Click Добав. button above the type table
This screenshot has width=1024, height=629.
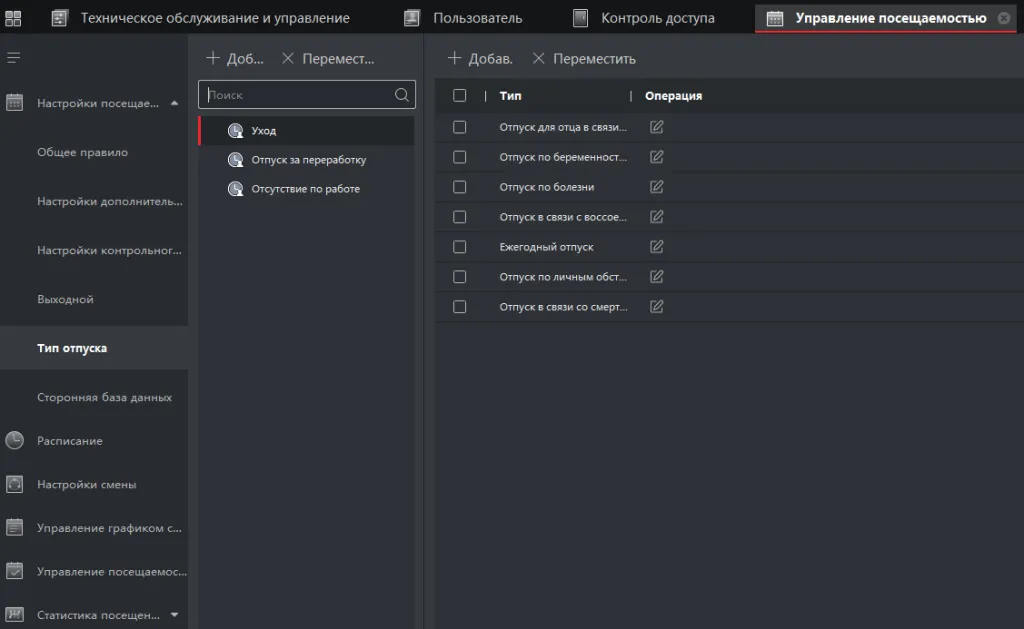click(x=480, y=59)
